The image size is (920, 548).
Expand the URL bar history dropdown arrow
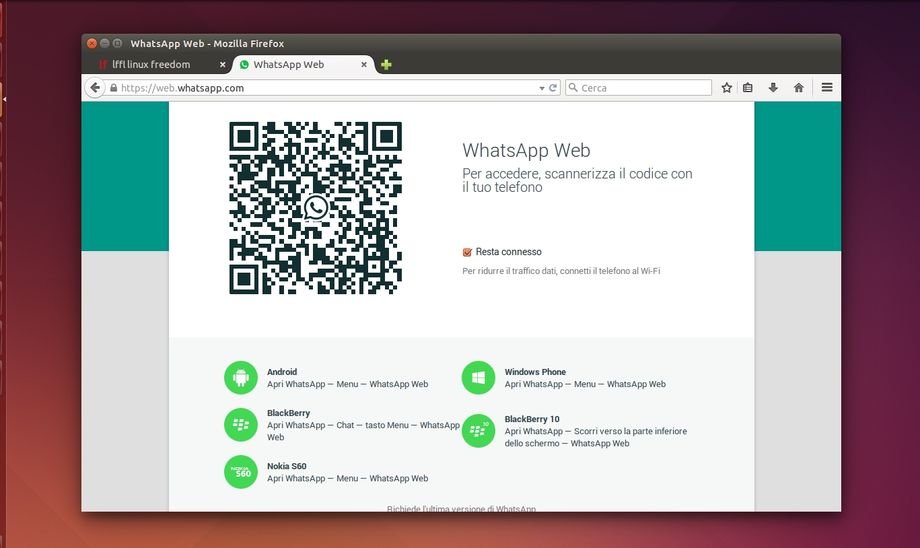[541, 88]
